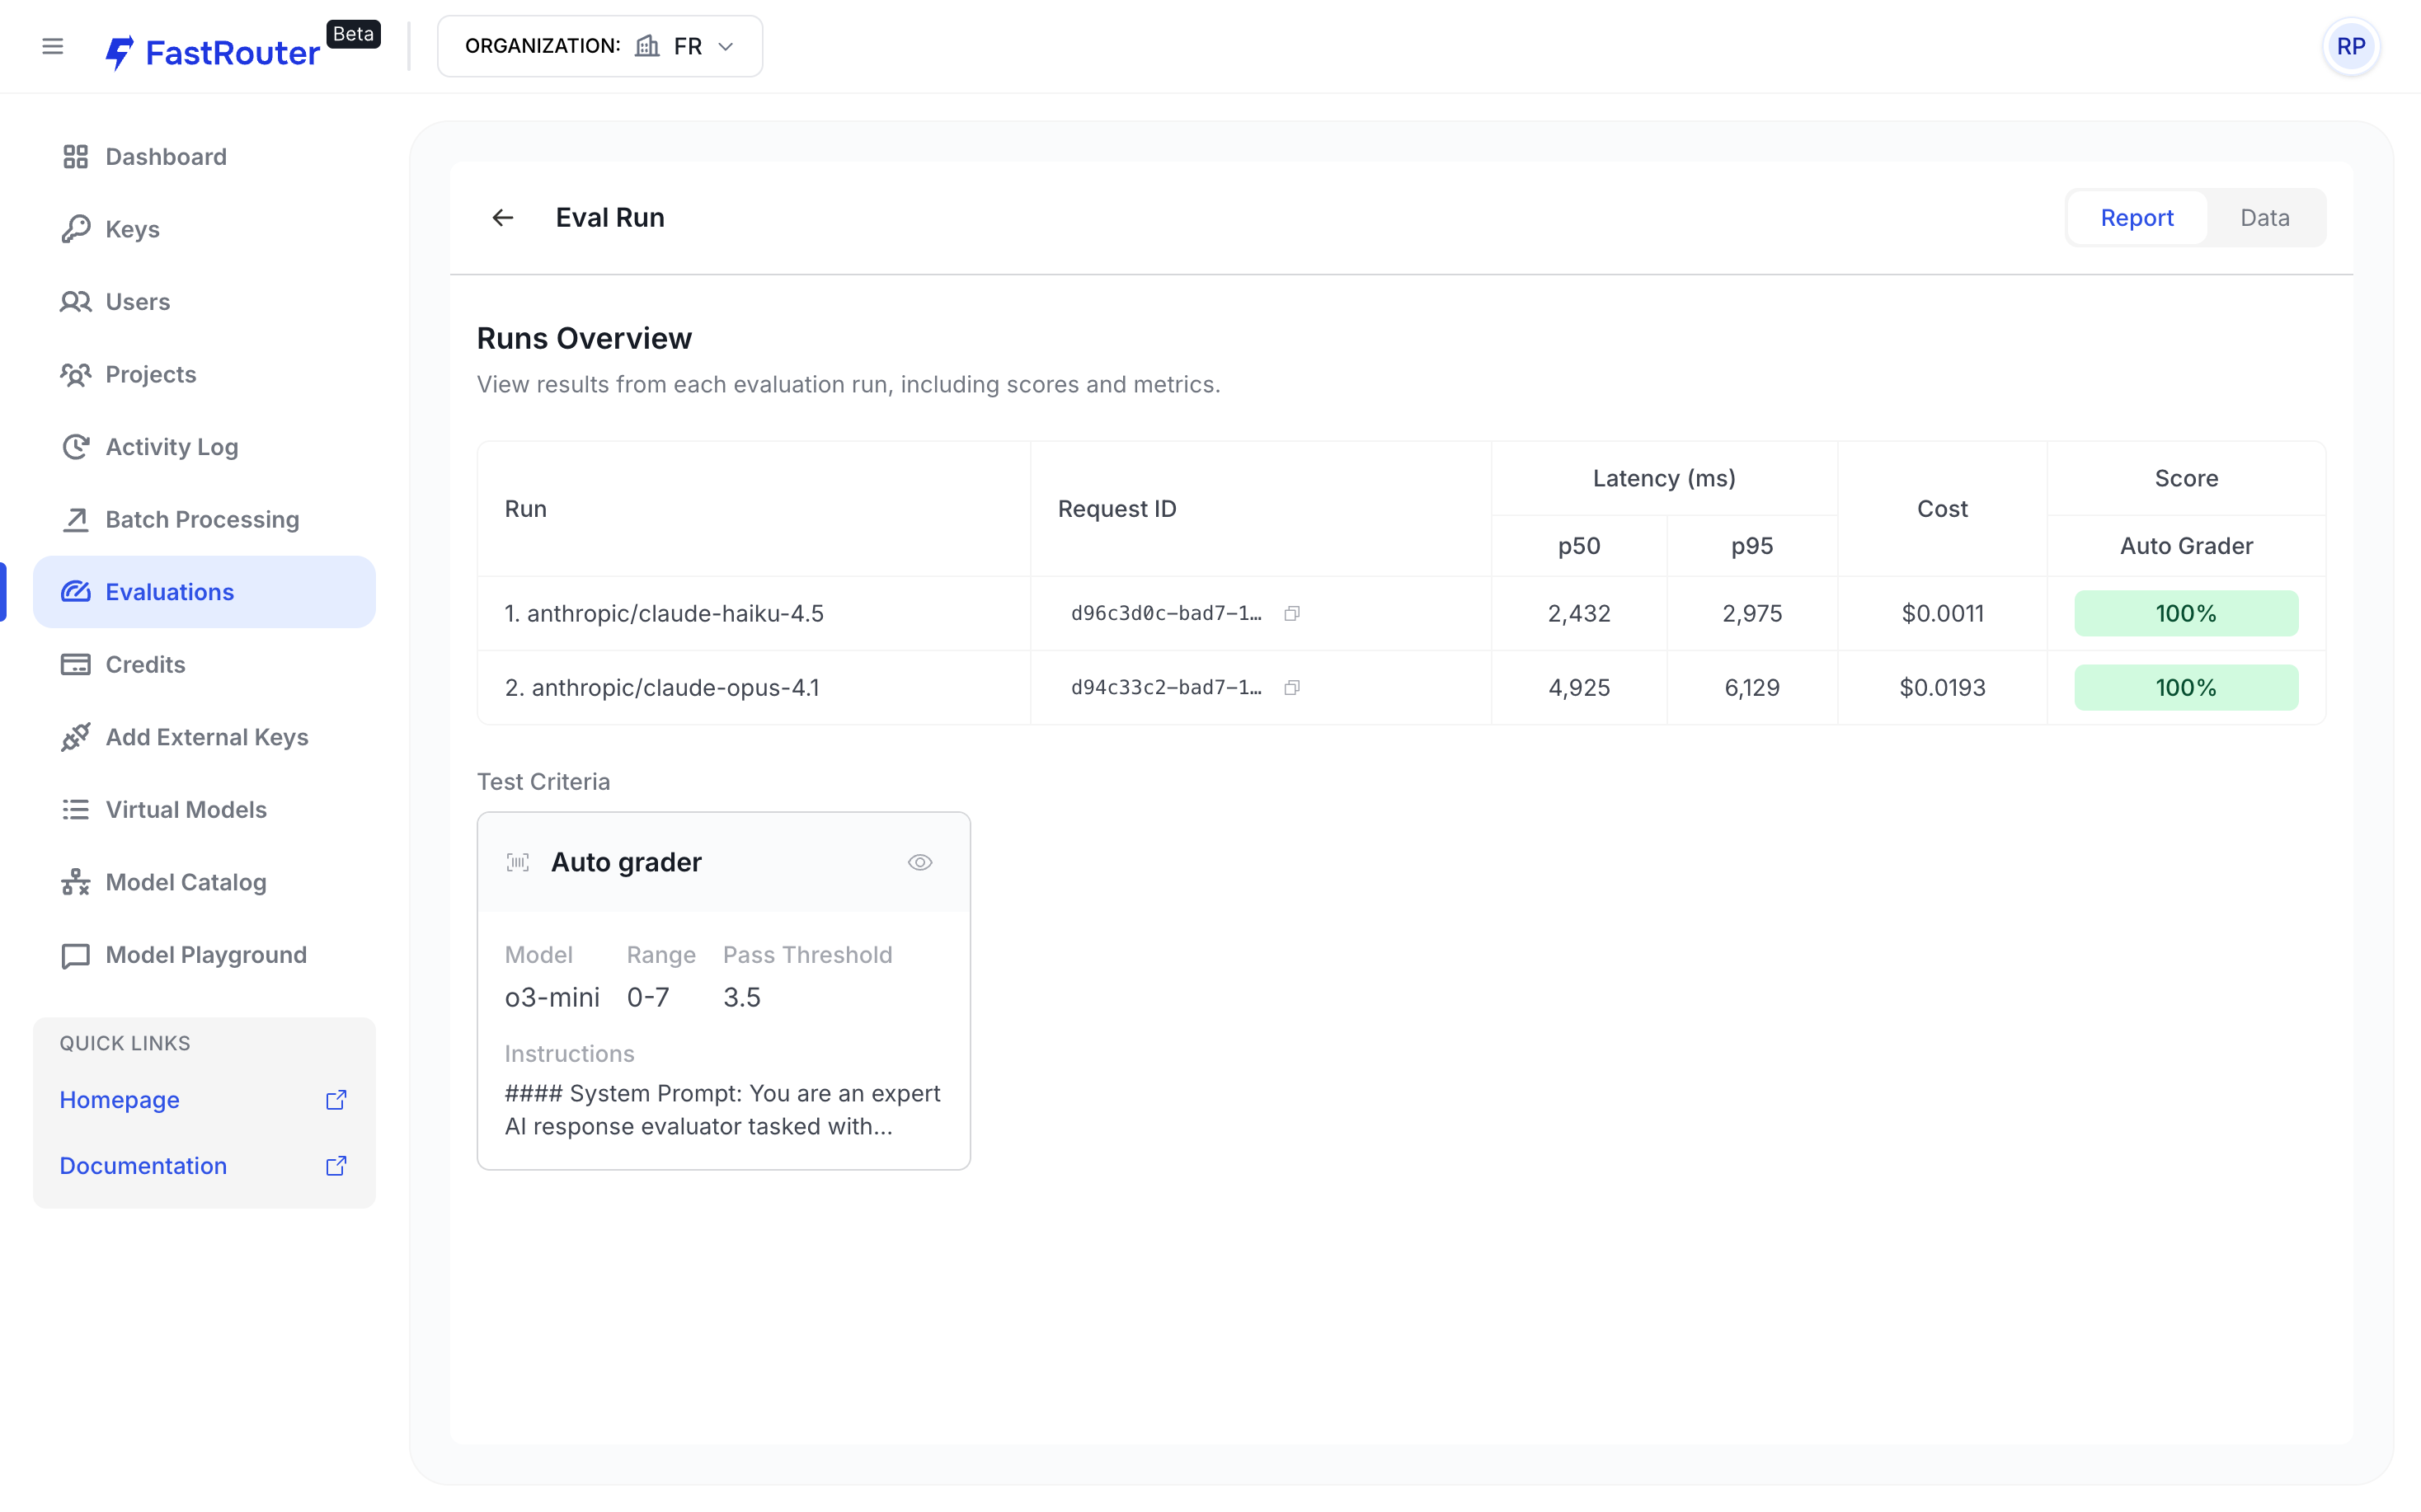The height and width of the screenshot is (1512, 2421).
Task: Switch to the Data tab
Action: [2264, 217]
